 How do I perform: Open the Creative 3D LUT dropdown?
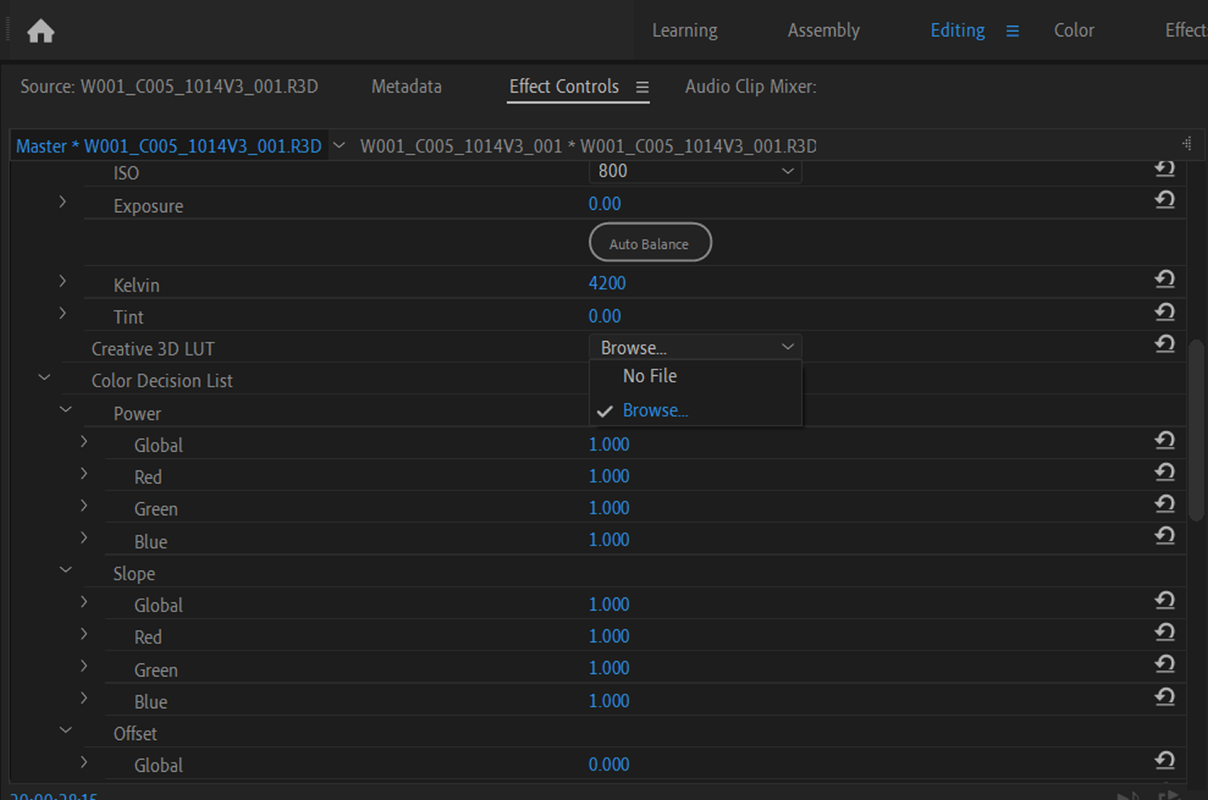tap(695, 347)
